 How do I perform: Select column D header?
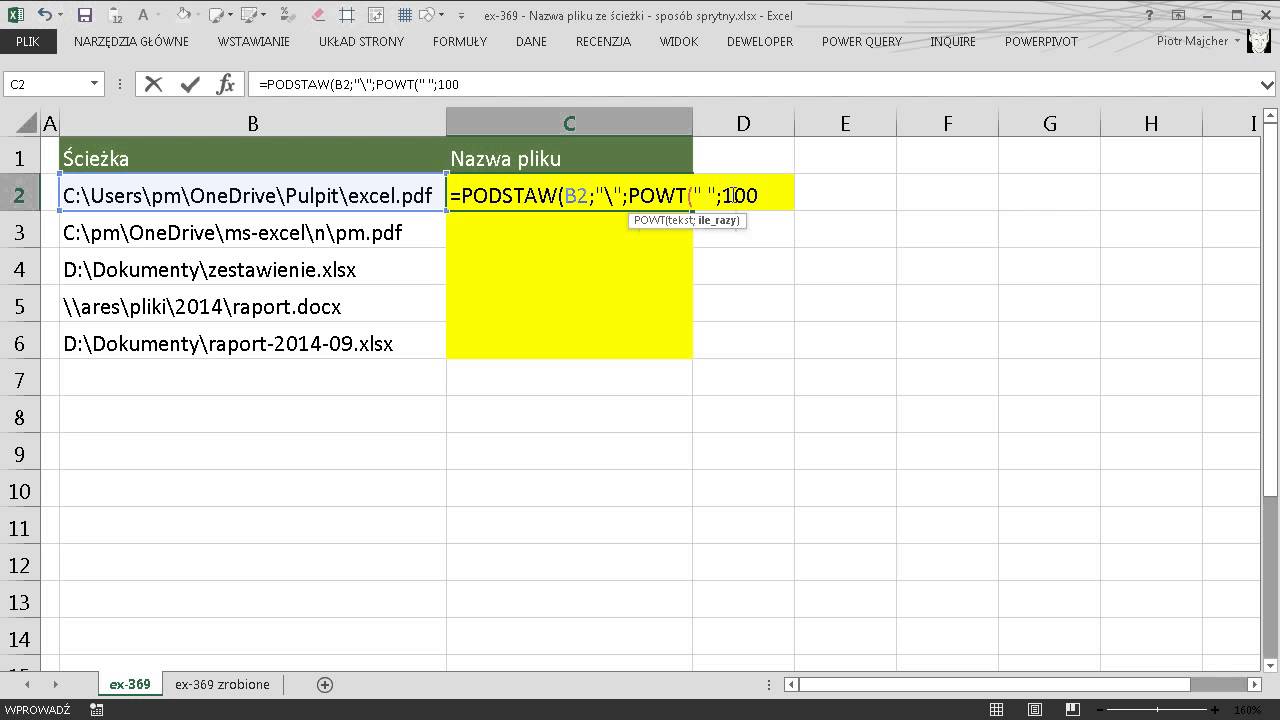click(744, 123)
